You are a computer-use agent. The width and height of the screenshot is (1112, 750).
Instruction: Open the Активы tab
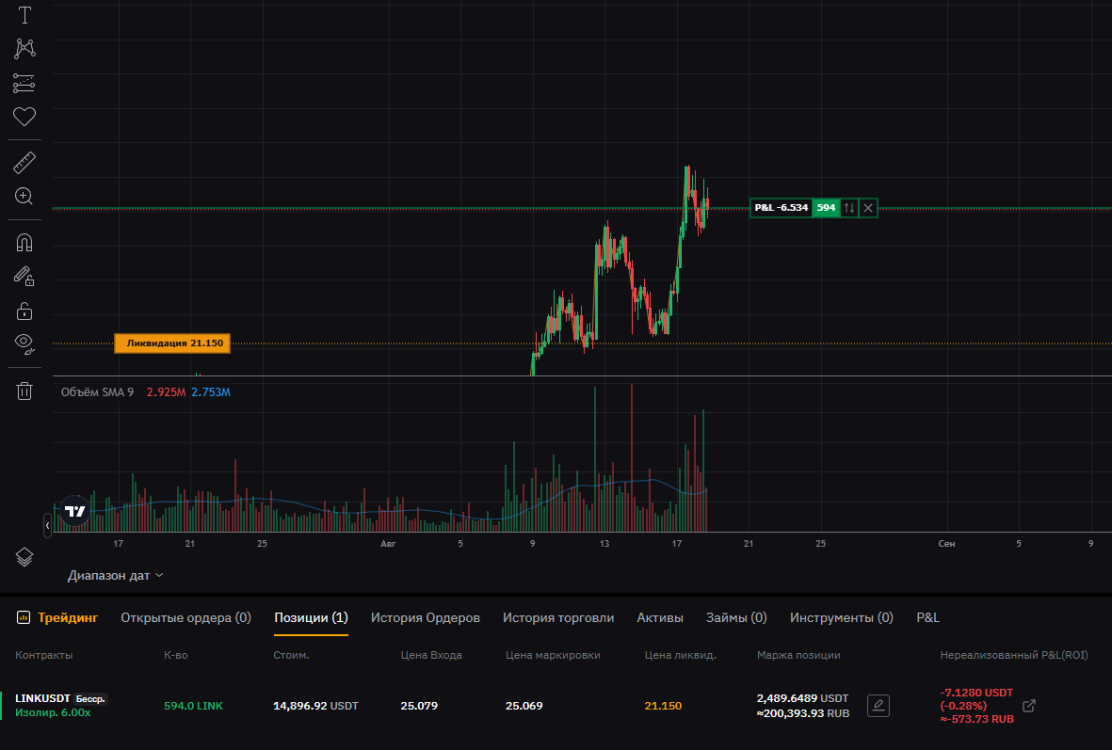pos(660,618)
